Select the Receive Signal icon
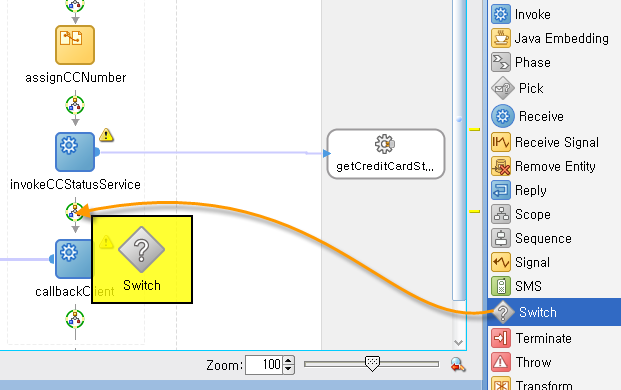This screenshot has height=390, width=621. [x=501, y=142]
